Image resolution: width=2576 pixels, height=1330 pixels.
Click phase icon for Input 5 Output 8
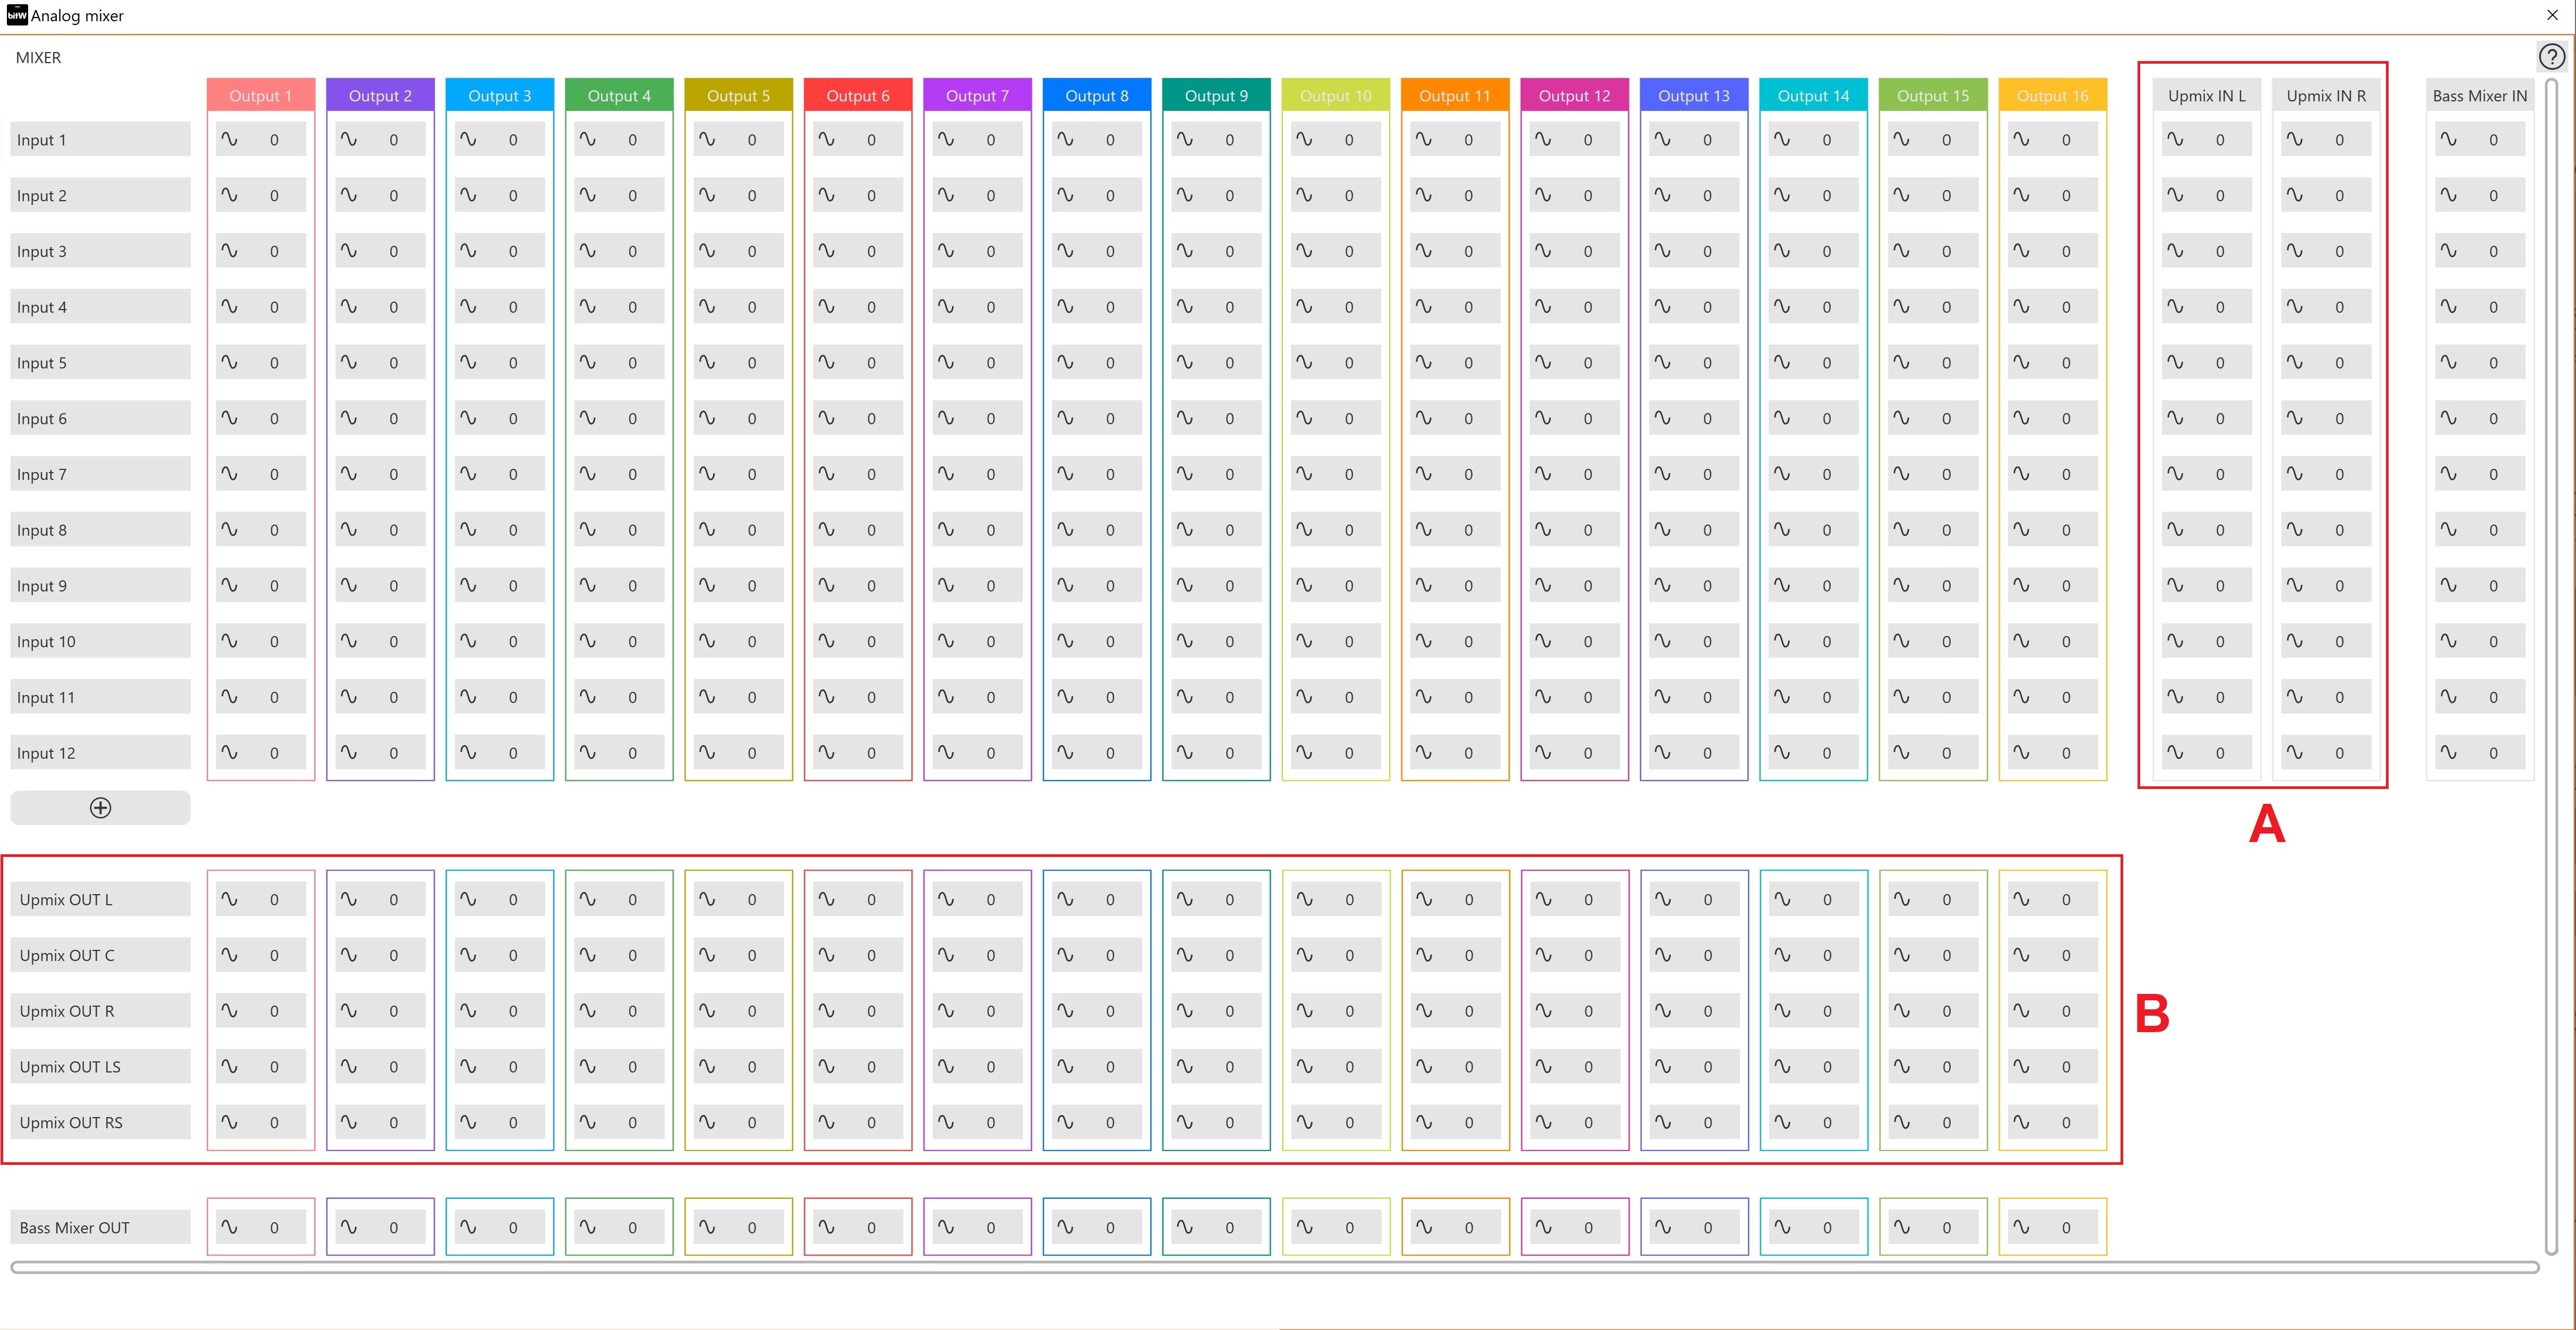tap(1065, 362)
